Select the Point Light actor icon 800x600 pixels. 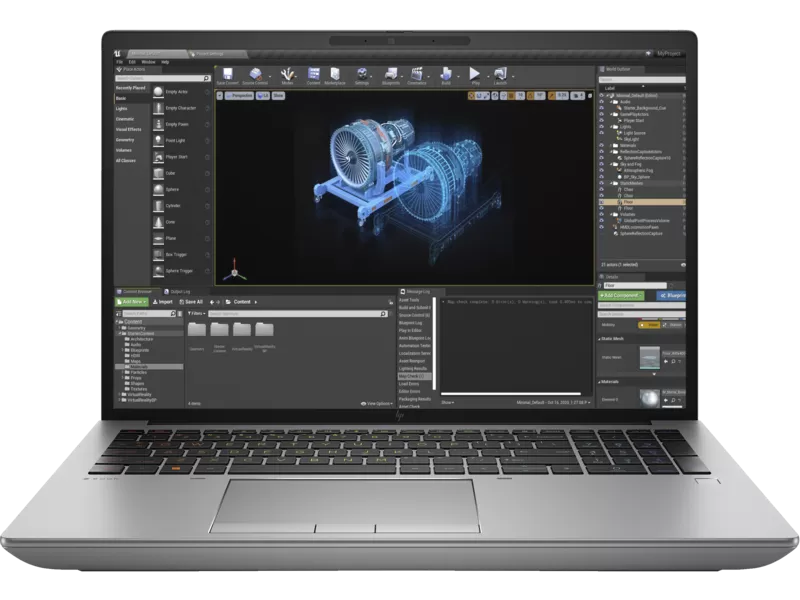tap(158, 141)
